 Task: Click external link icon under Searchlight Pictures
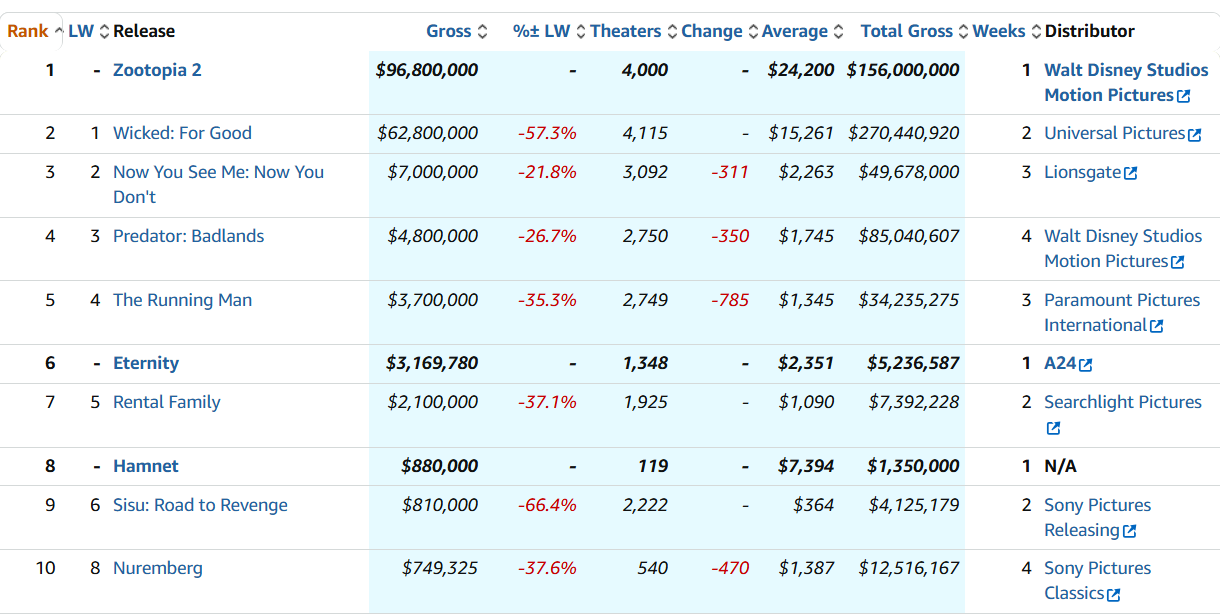click(1053, 428)
